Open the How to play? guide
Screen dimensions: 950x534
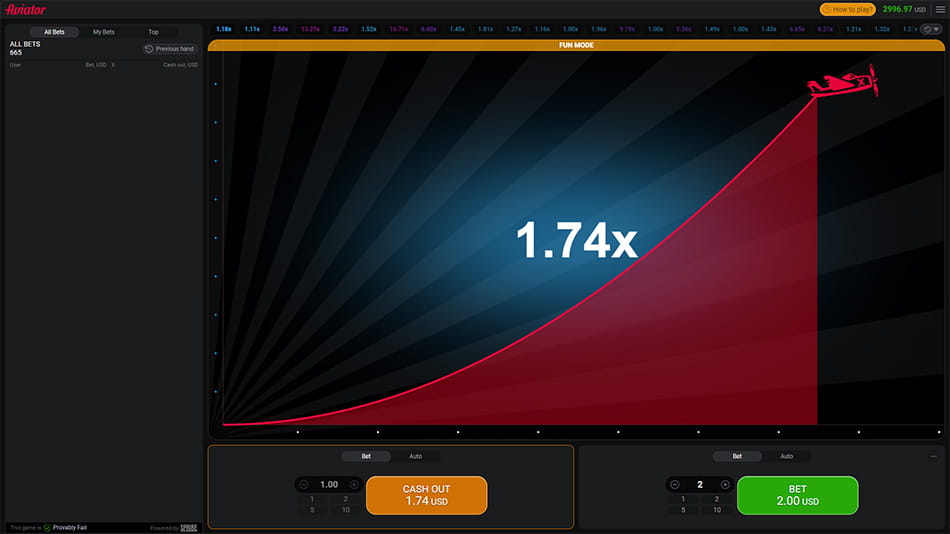848,9
